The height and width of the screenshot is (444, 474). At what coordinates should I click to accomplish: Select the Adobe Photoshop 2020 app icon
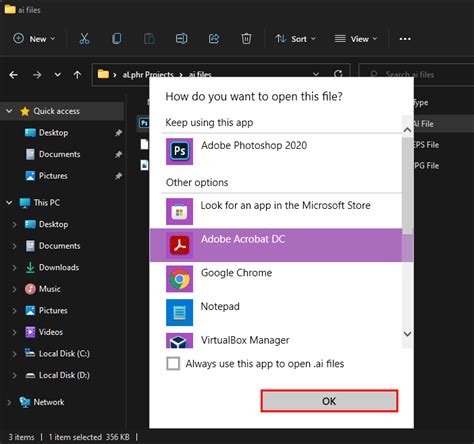[179, 151]
